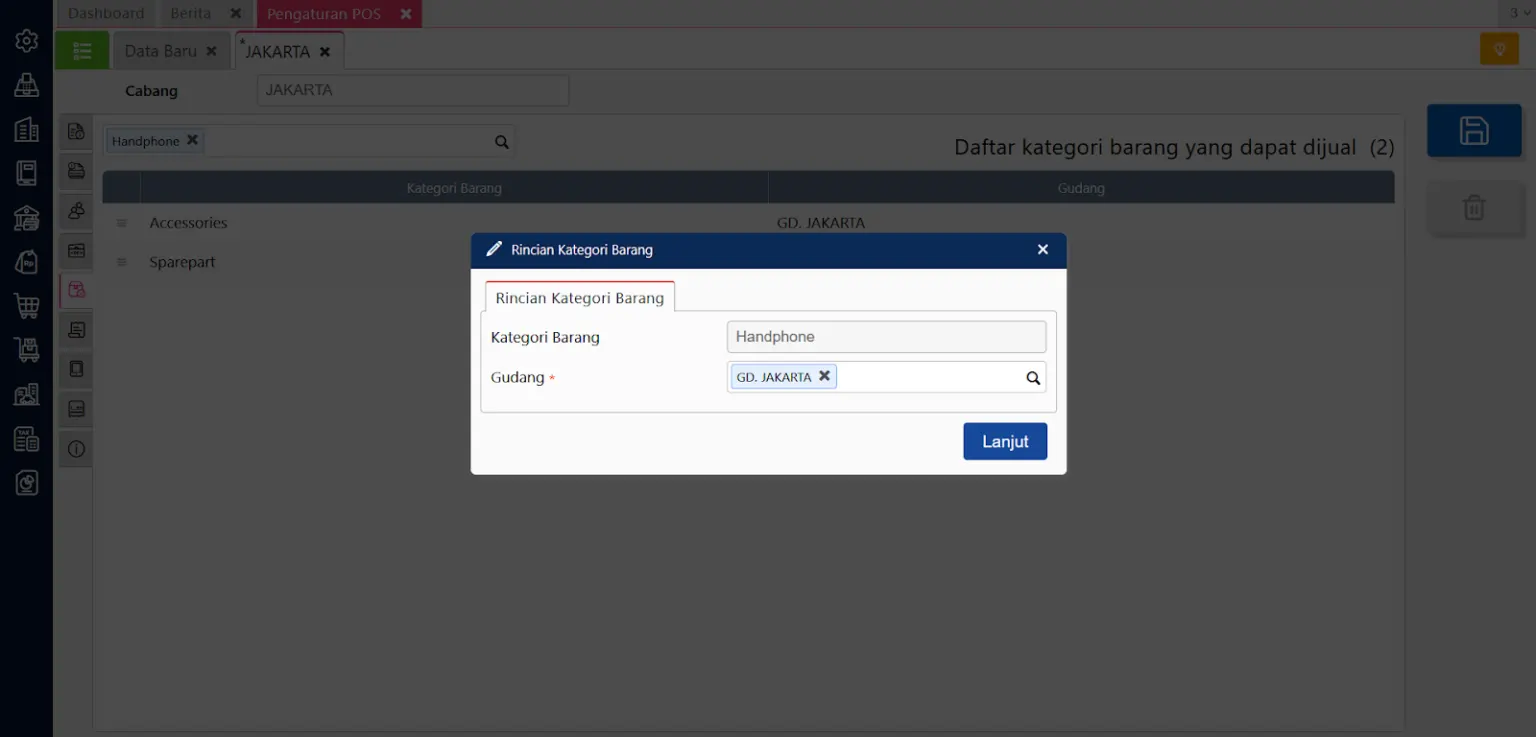The height and width of the screenshot is (737, 1536).
Task: Select the table layout side tab icon
Action: pos(76,250)
